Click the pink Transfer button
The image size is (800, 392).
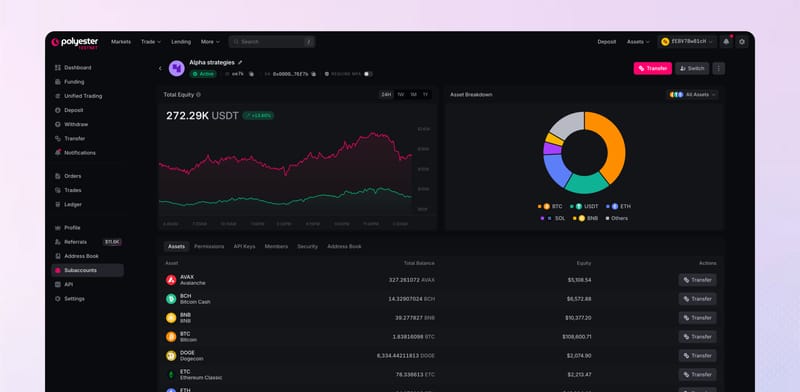(x=653, y=68)
